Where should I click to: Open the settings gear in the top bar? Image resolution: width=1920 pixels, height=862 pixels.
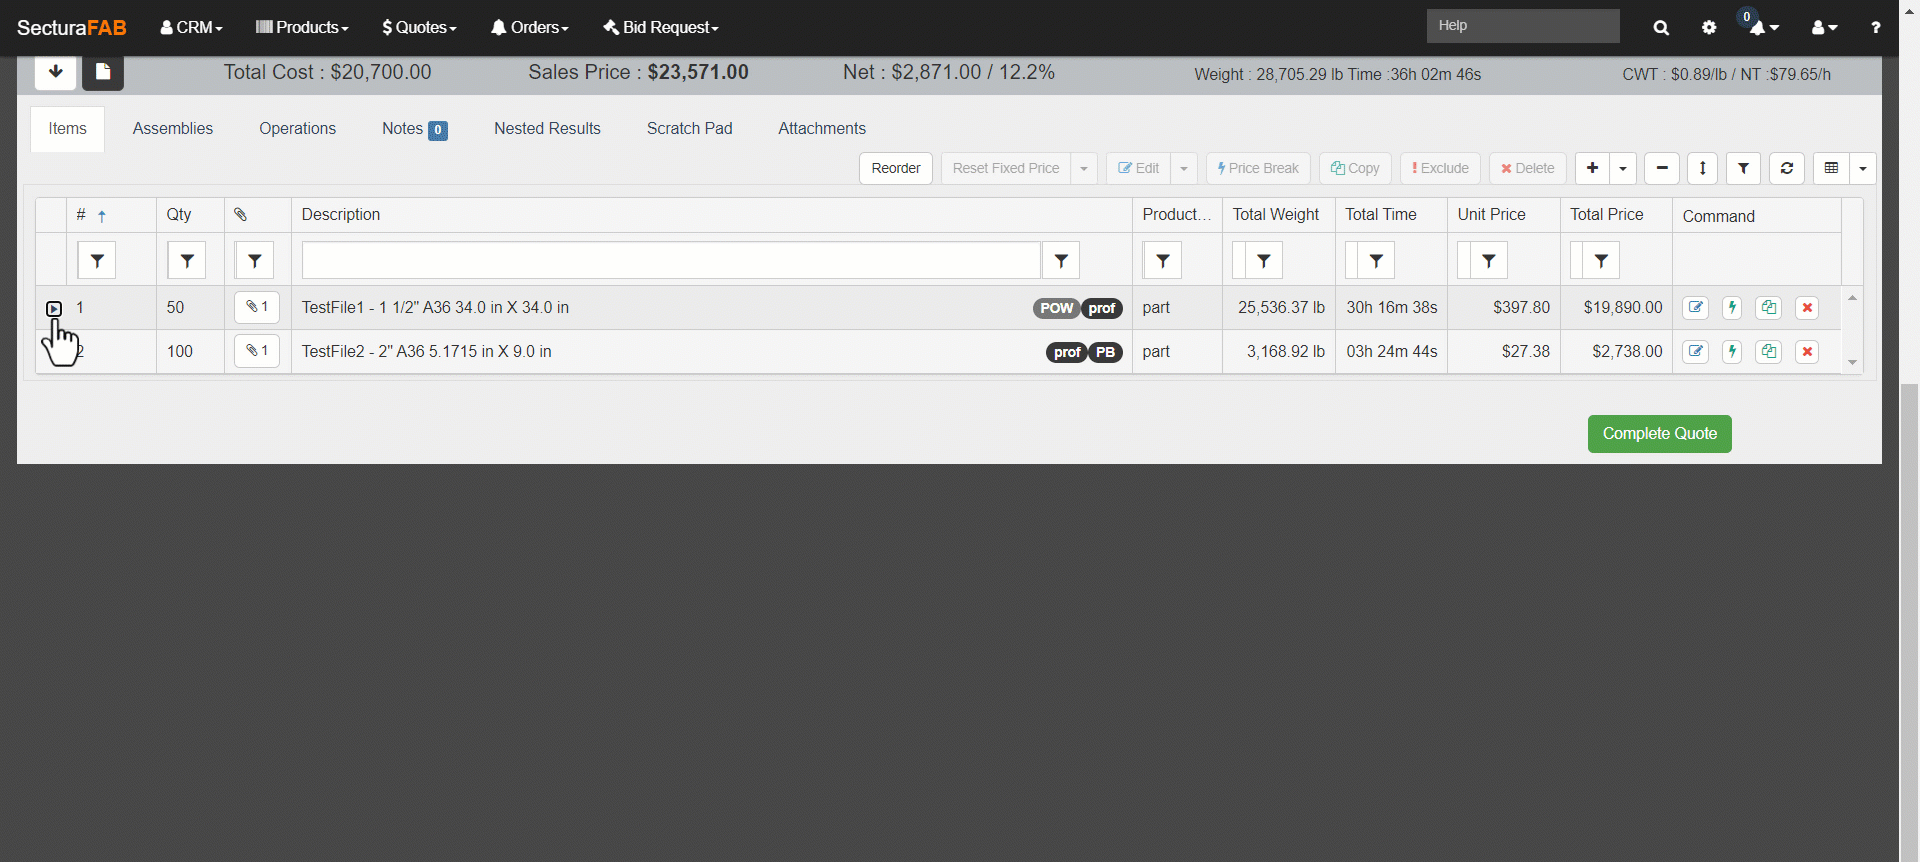(1709, 28)
